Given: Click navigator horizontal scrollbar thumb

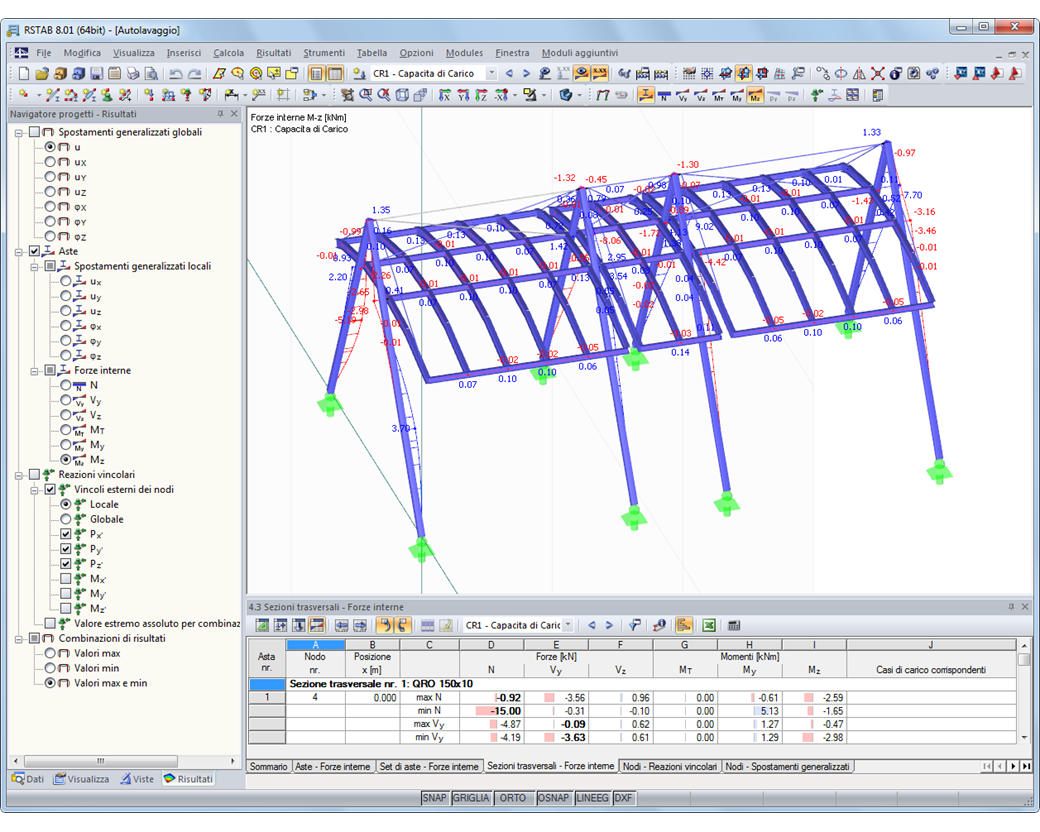Looking at the screenshot, I should pos(101,761).
